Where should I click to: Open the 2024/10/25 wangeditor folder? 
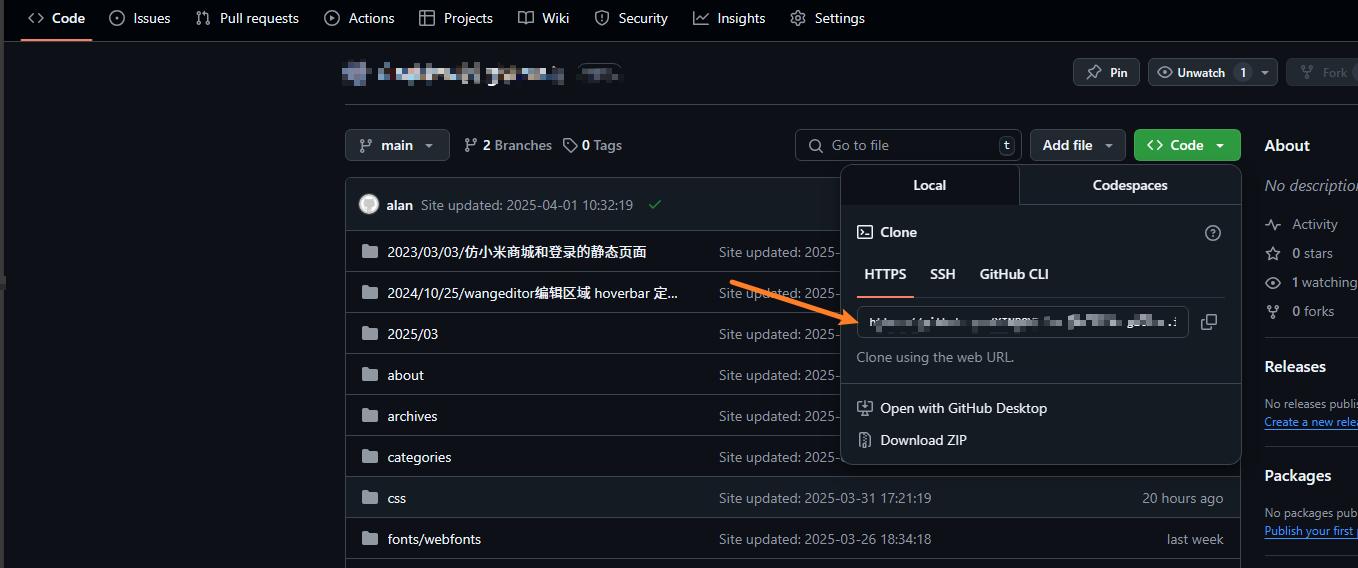532,293
